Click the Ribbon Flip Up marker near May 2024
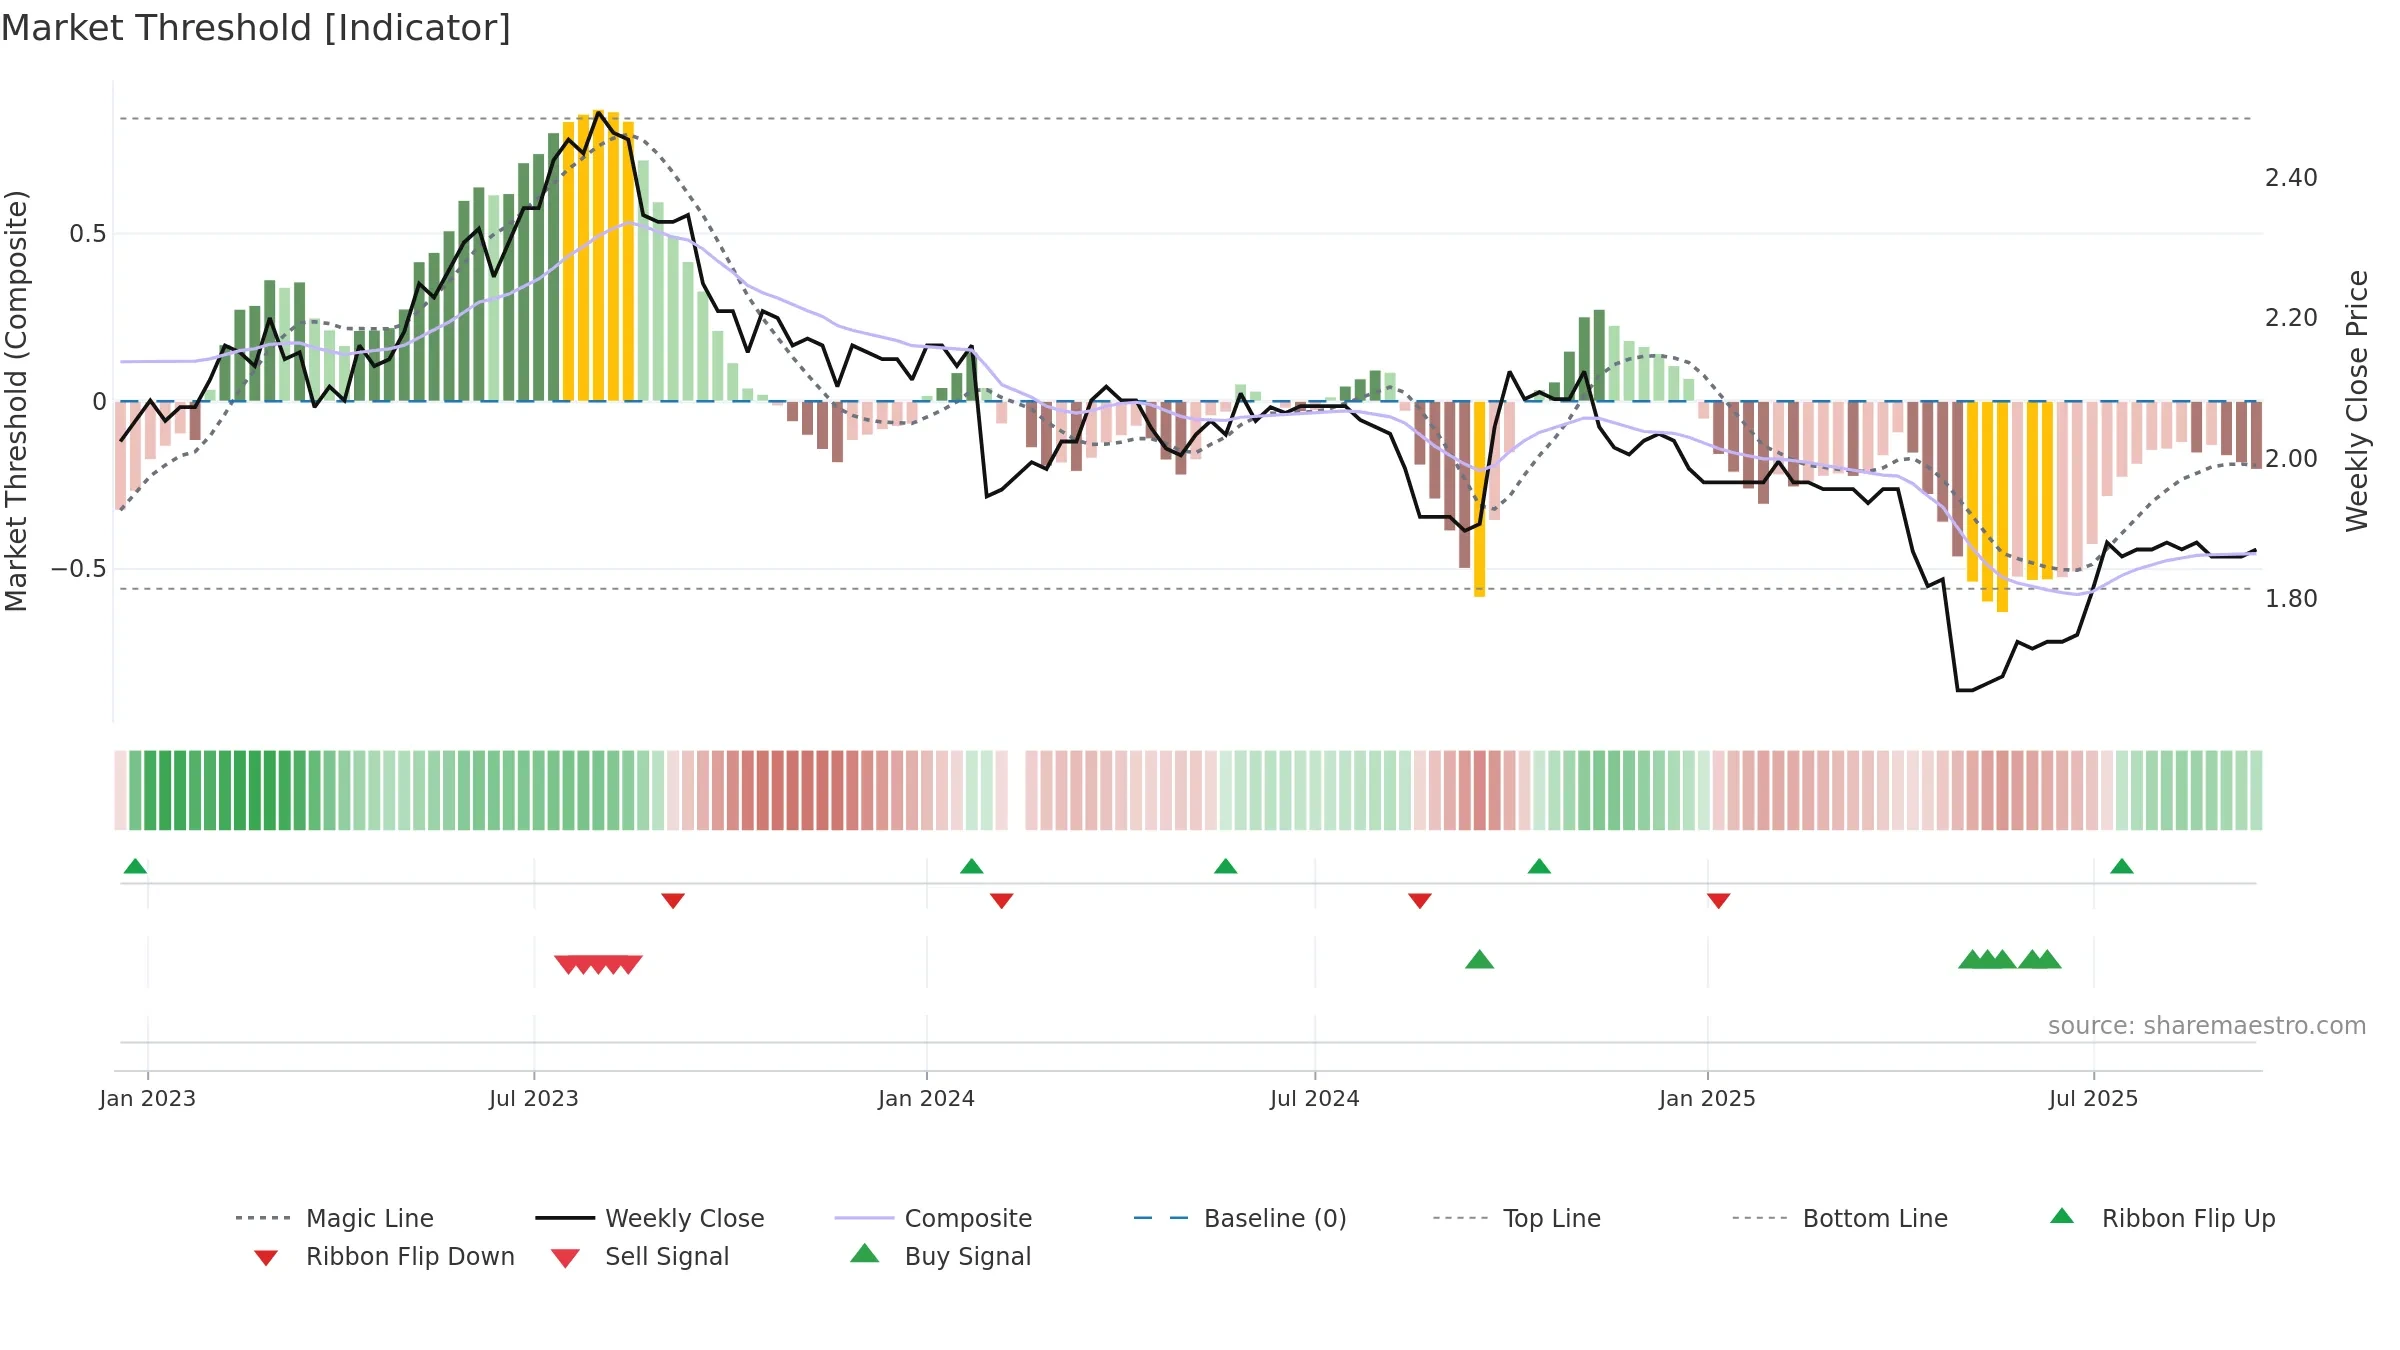The height and width of the screenshot is (1350, 2400). tap(1226, 866)
